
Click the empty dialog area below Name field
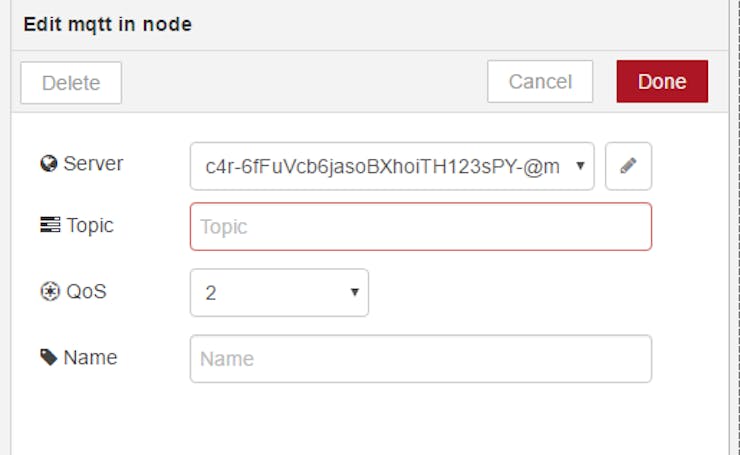point(370,420)
